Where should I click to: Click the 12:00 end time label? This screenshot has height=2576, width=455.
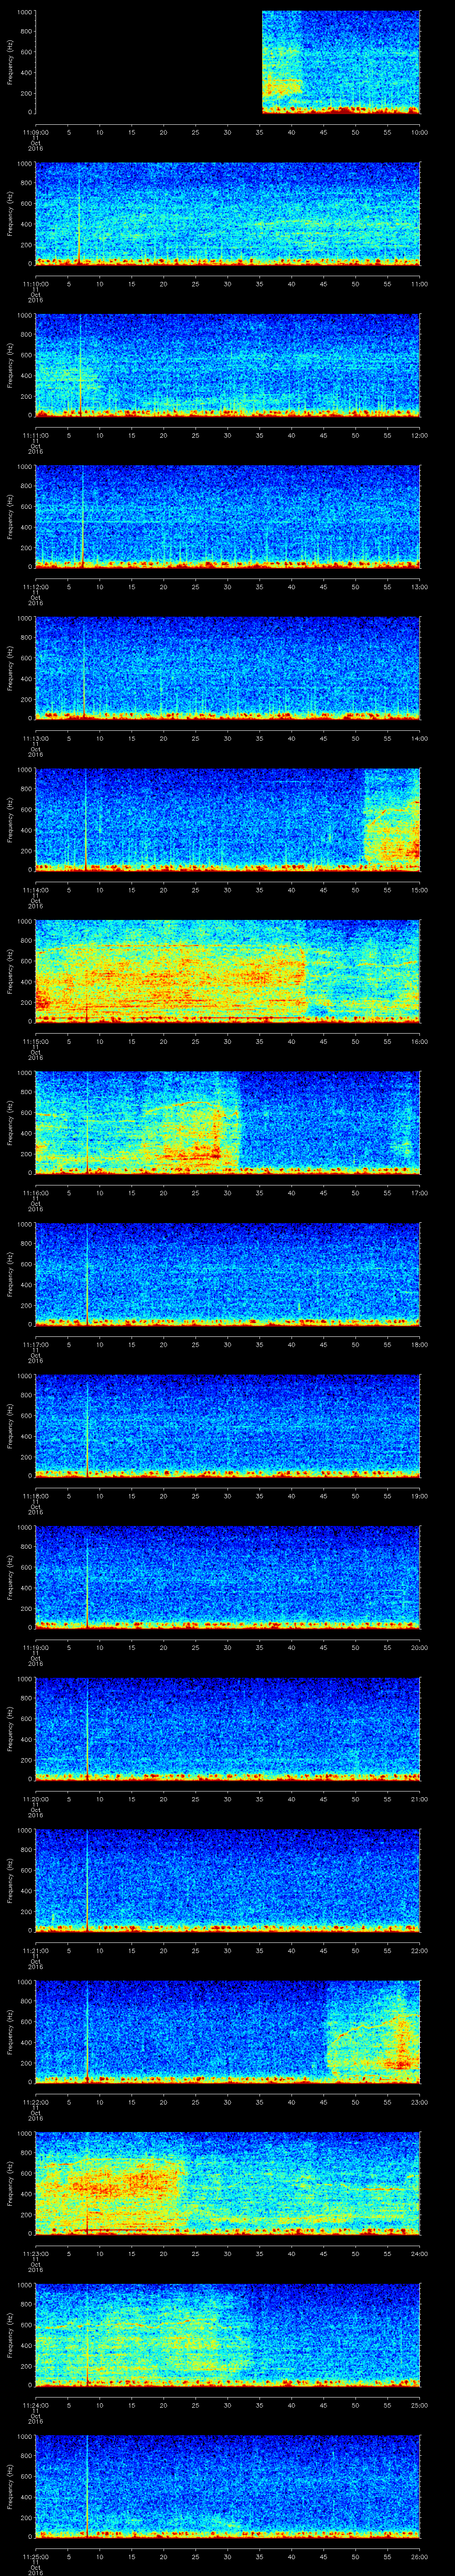tap(420, 435)
